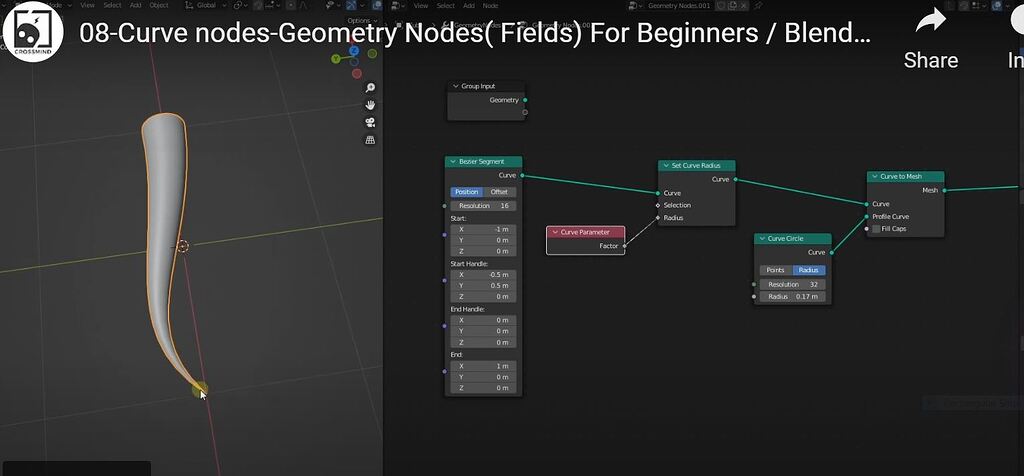Click End X field showing 1 m
Image resolution: width=1024 pixels, height=476 pixels.
[483, 366]
